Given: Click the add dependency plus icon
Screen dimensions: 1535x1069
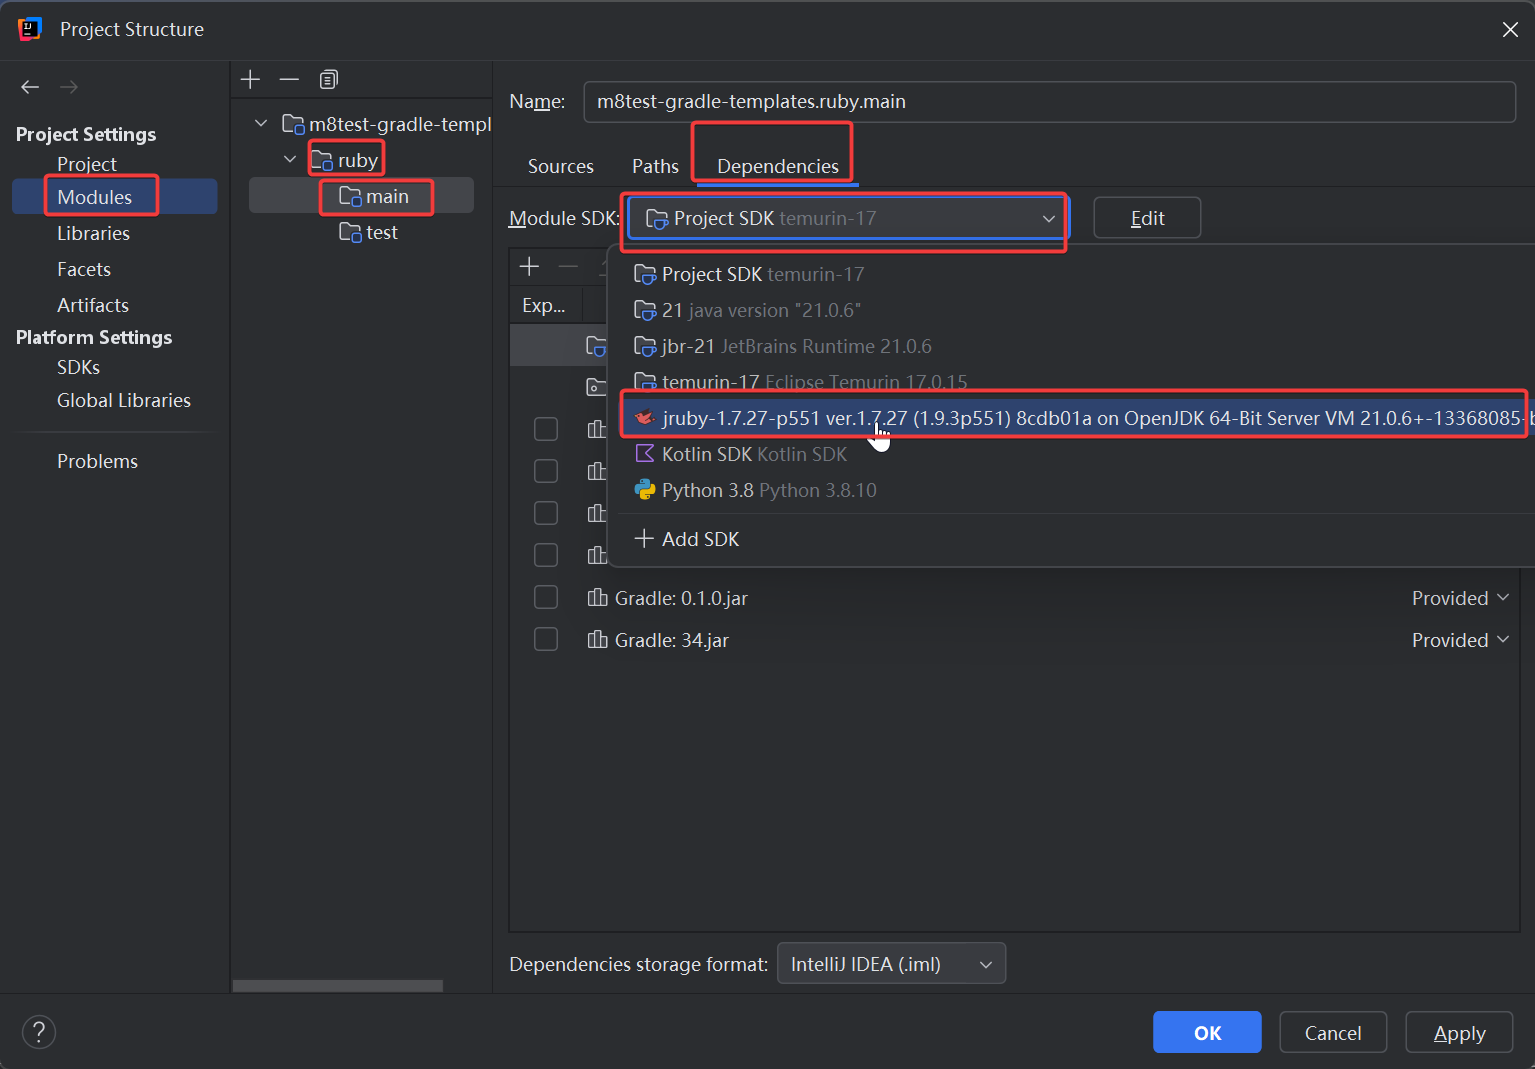Looking at the screenshot, I should pos(530,266).
